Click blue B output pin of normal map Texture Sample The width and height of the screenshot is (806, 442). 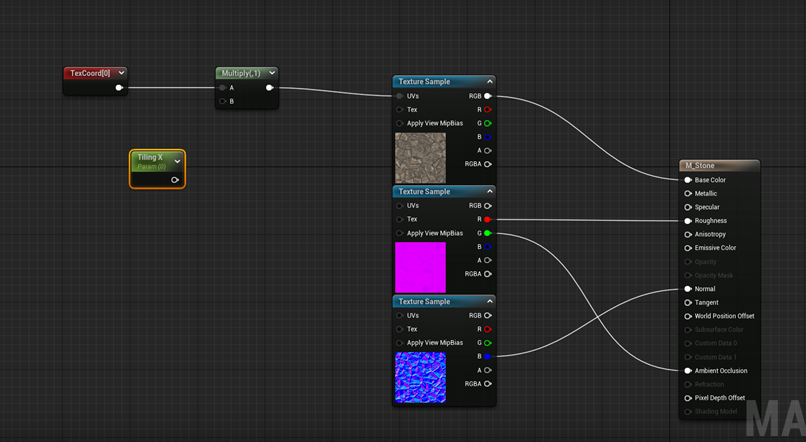[488, 356]
